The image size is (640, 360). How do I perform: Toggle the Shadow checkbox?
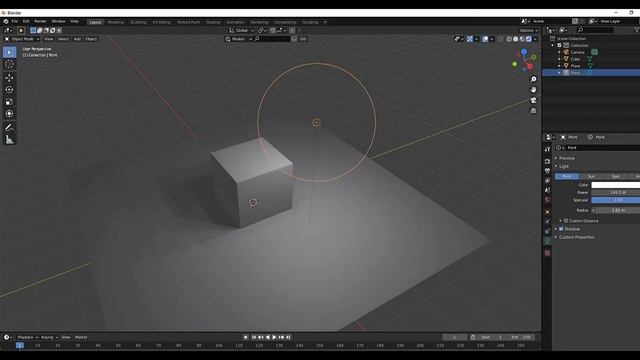[x=561, y=229]
